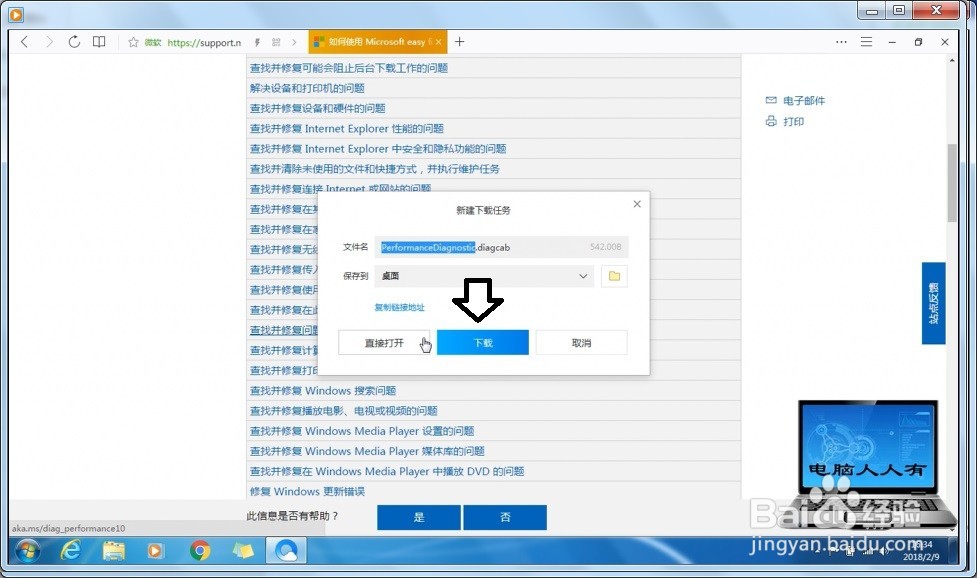Viewport: 977px width, 578px height.
Task: Click the active browser icon in taskbar
Action: [x=286, y=551]
